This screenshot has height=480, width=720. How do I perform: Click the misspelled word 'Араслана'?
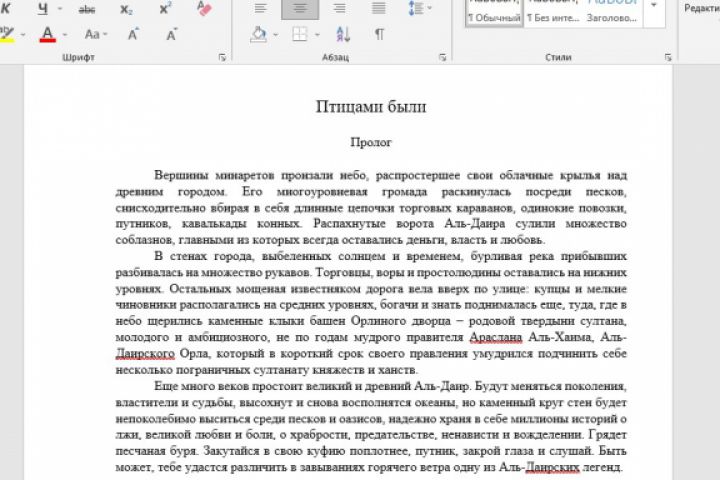(496, 337)
